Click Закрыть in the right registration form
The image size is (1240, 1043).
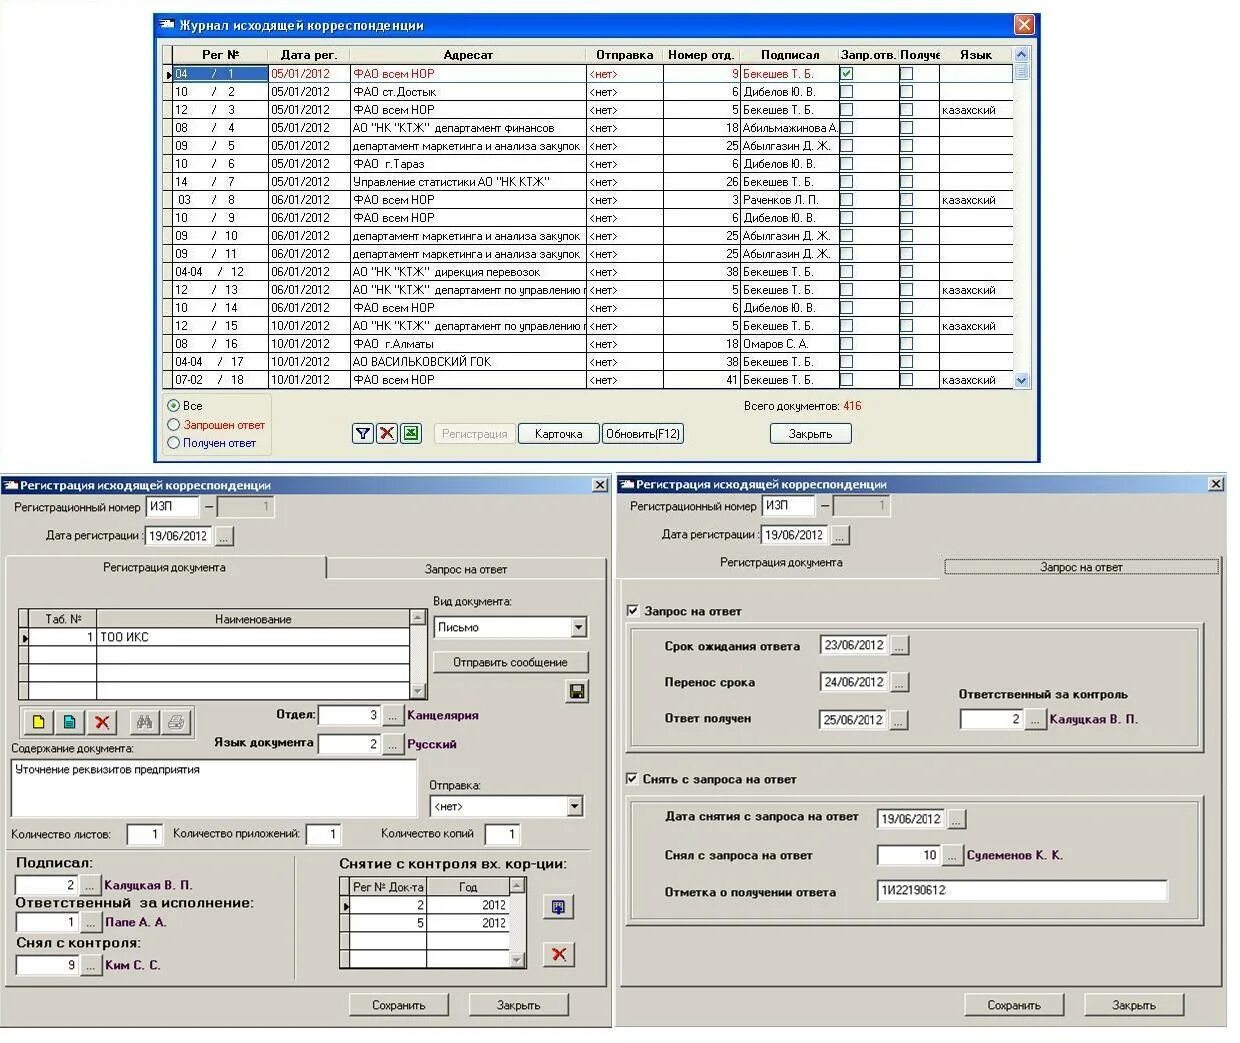[1134, 1005]
